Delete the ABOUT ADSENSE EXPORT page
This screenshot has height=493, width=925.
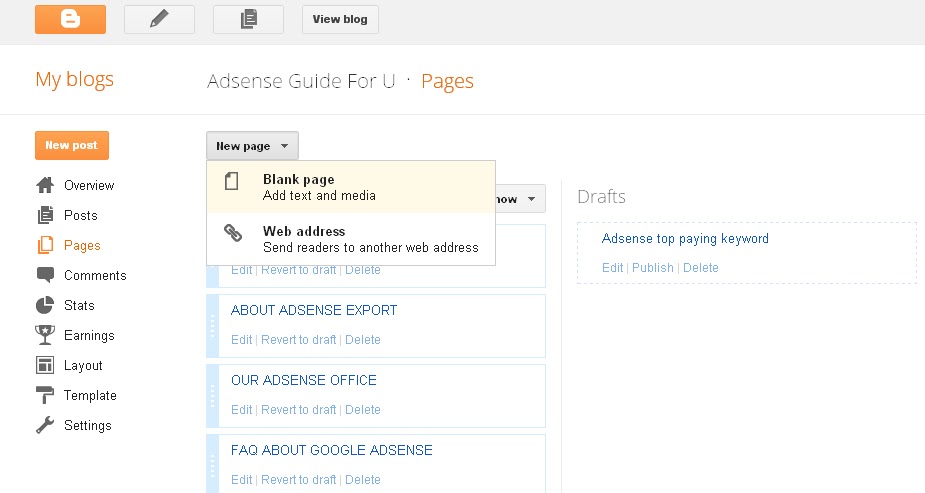pyautogui.click(x=363, y=340)
